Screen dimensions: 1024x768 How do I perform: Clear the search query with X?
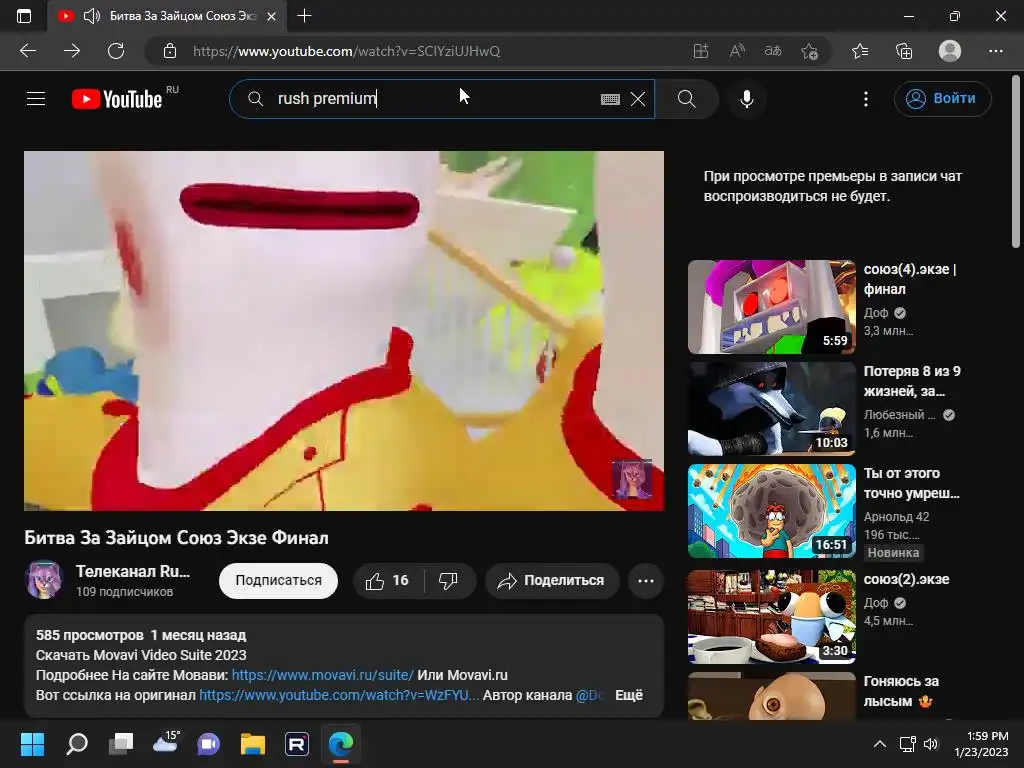point(638,99)
